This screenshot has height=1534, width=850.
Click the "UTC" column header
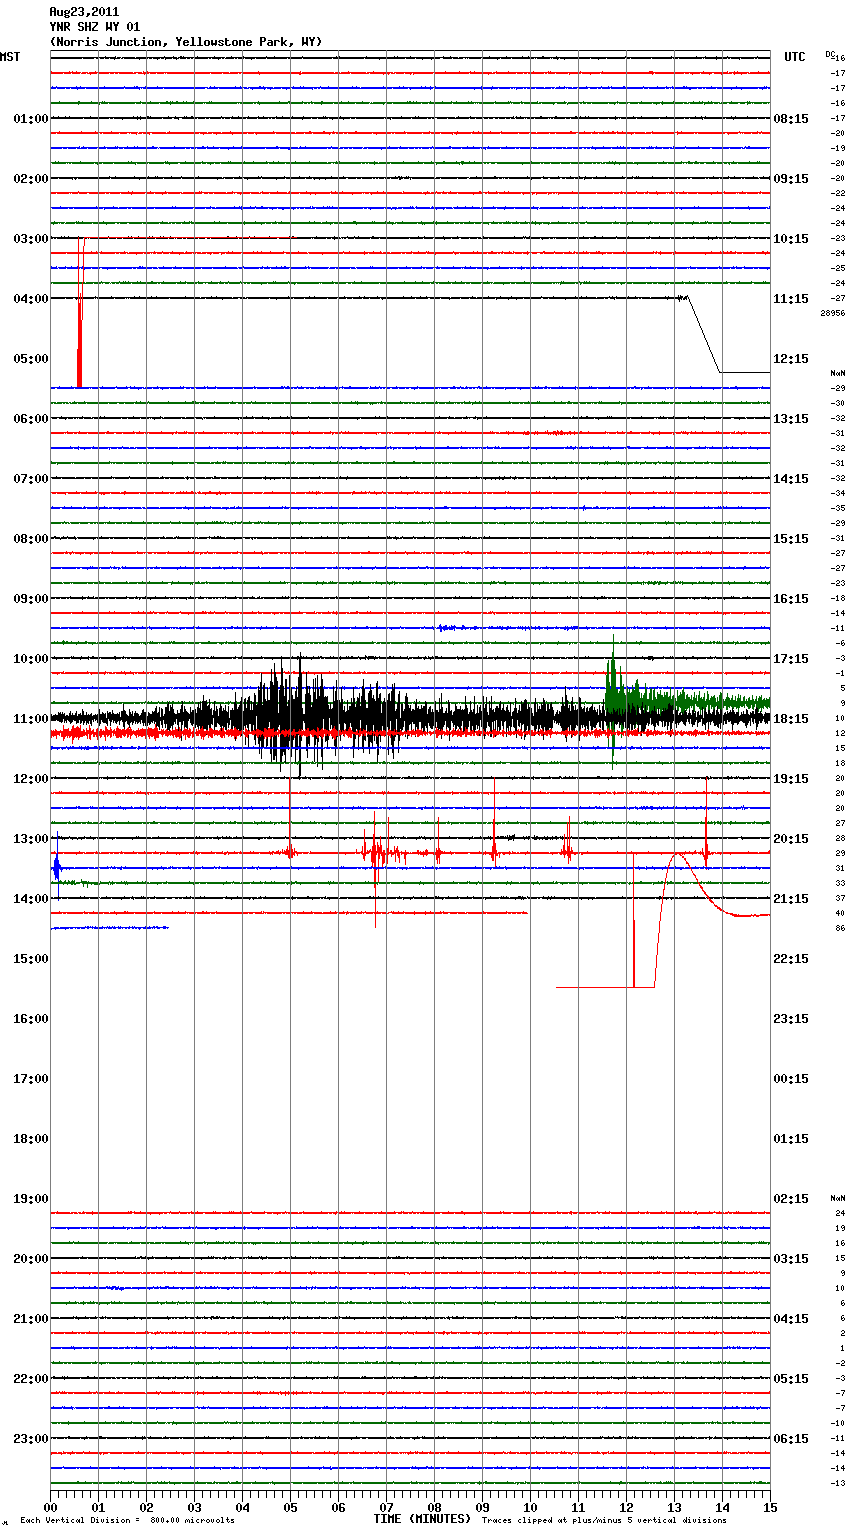[x=795, y=57]
